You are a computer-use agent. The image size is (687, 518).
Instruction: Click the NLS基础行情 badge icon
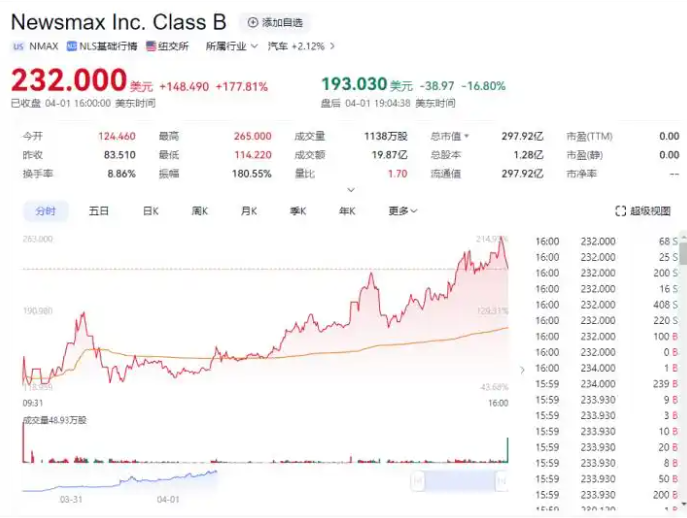tap(71, 46)
